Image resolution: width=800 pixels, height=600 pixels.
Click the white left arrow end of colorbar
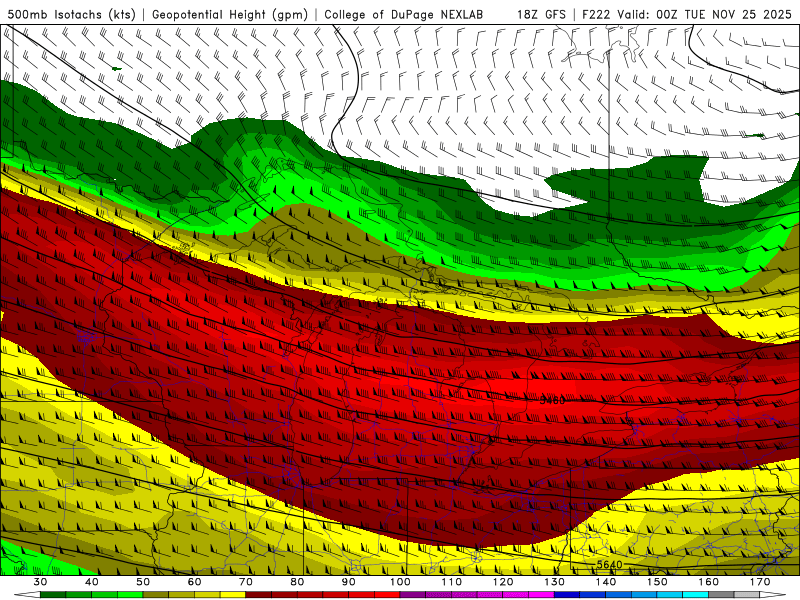click(x=27, y=595)
